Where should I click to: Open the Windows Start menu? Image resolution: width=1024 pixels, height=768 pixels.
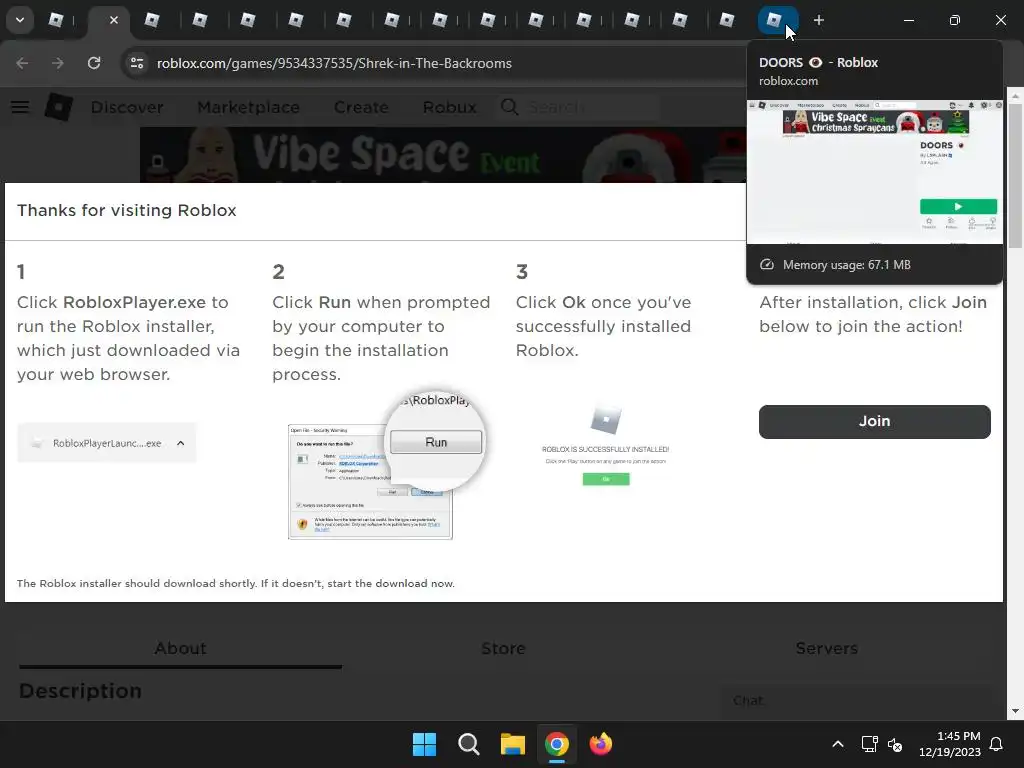click(424, 744)
